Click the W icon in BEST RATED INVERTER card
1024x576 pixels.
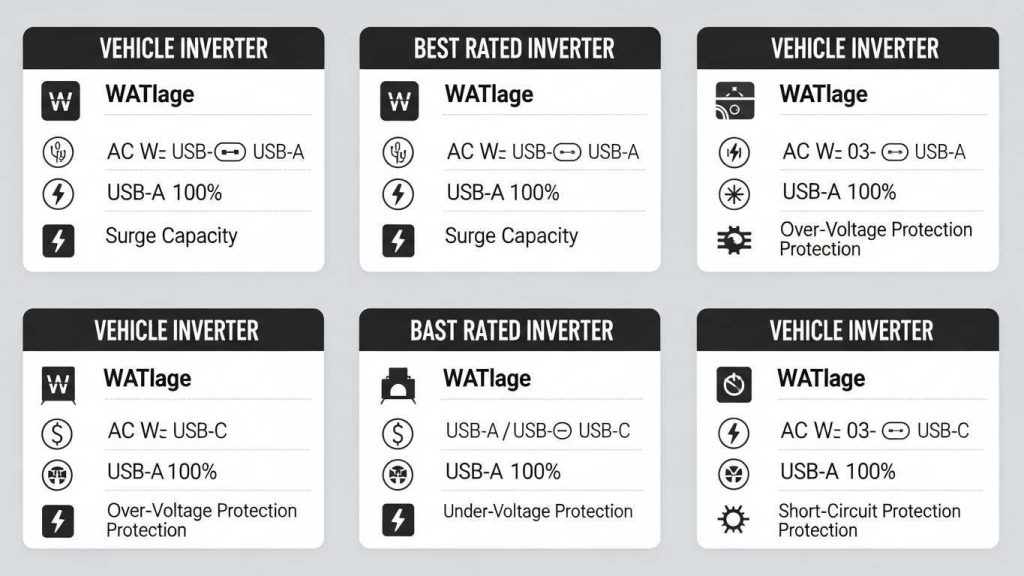pyautogui.click(x=398, y=101)
